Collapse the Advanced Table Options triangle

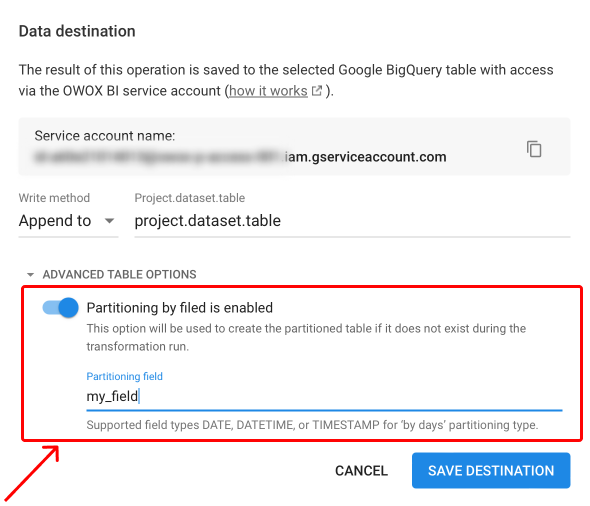pyautogui.click(x=30, y=275)
